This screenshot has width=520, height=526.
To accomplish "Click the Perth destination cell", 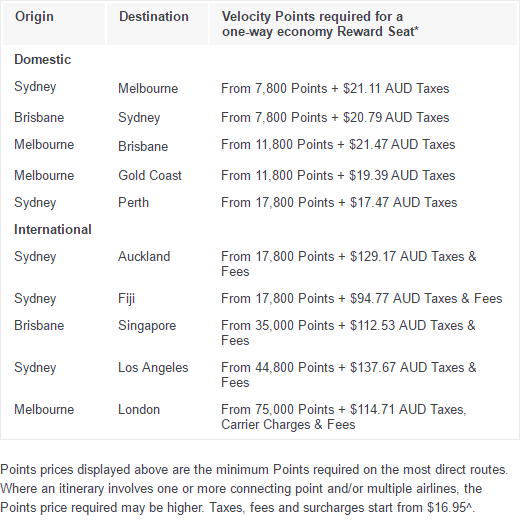I will pos(133,203).
